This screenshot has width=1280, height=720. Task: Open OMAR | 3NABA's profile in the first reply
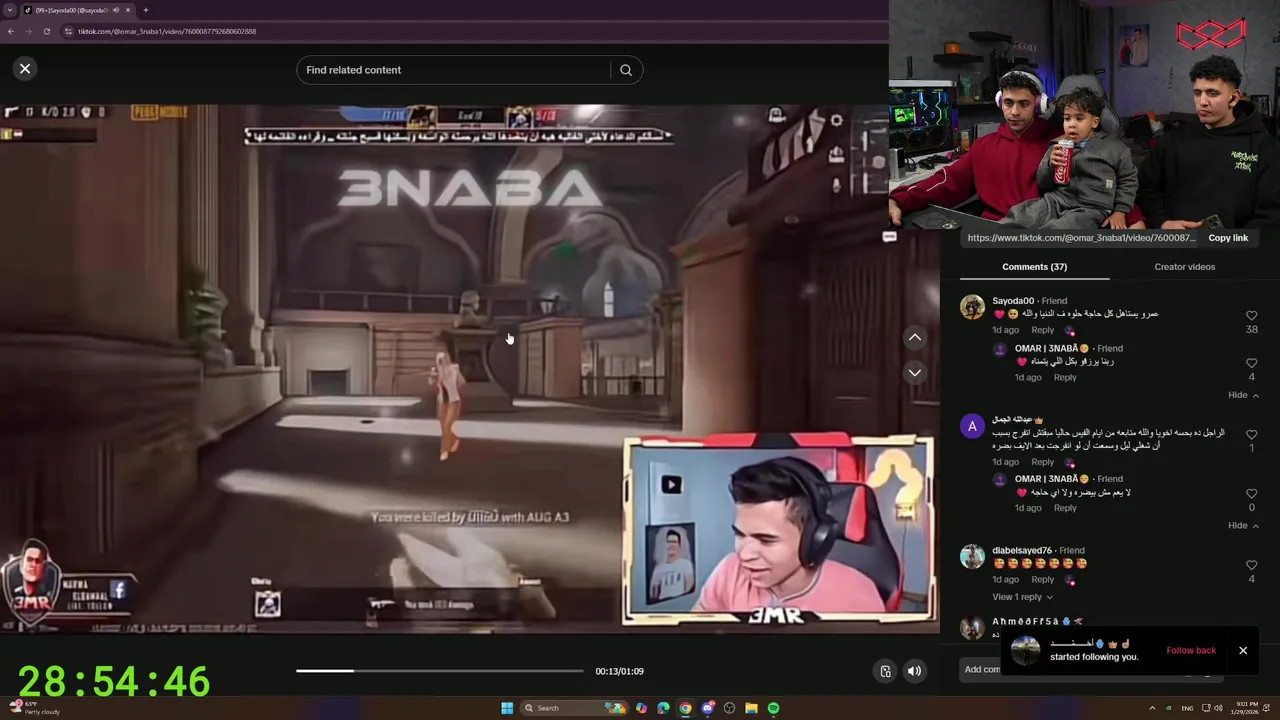point(1051,349)
